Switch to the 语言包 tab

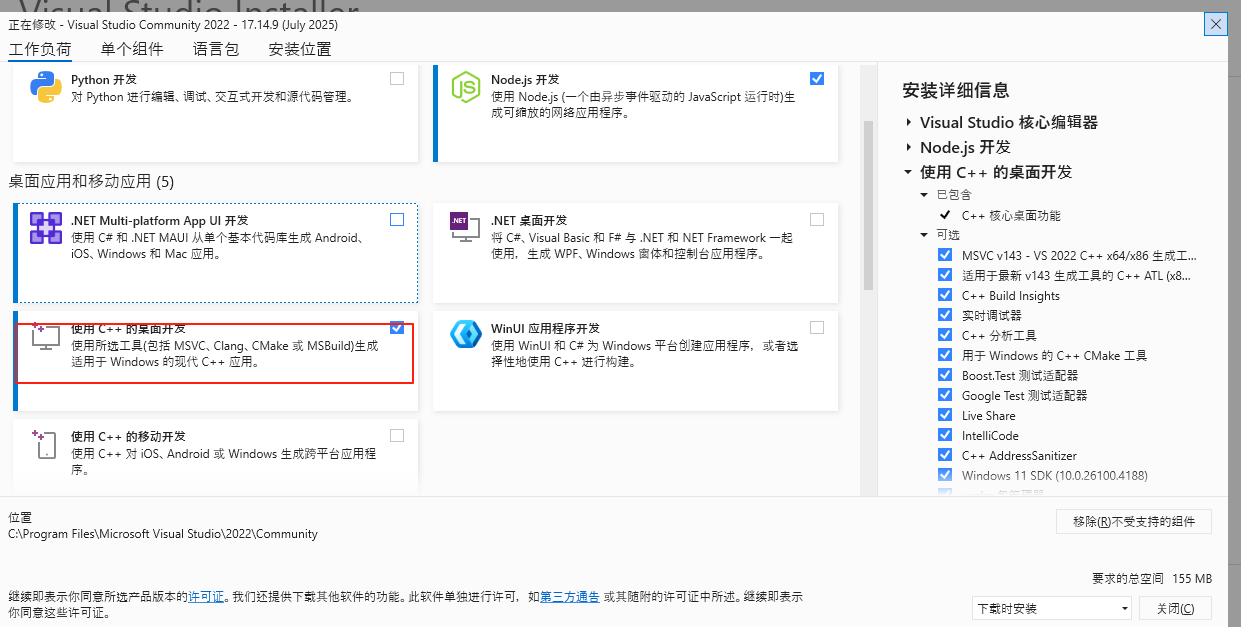tap(216, 49)
